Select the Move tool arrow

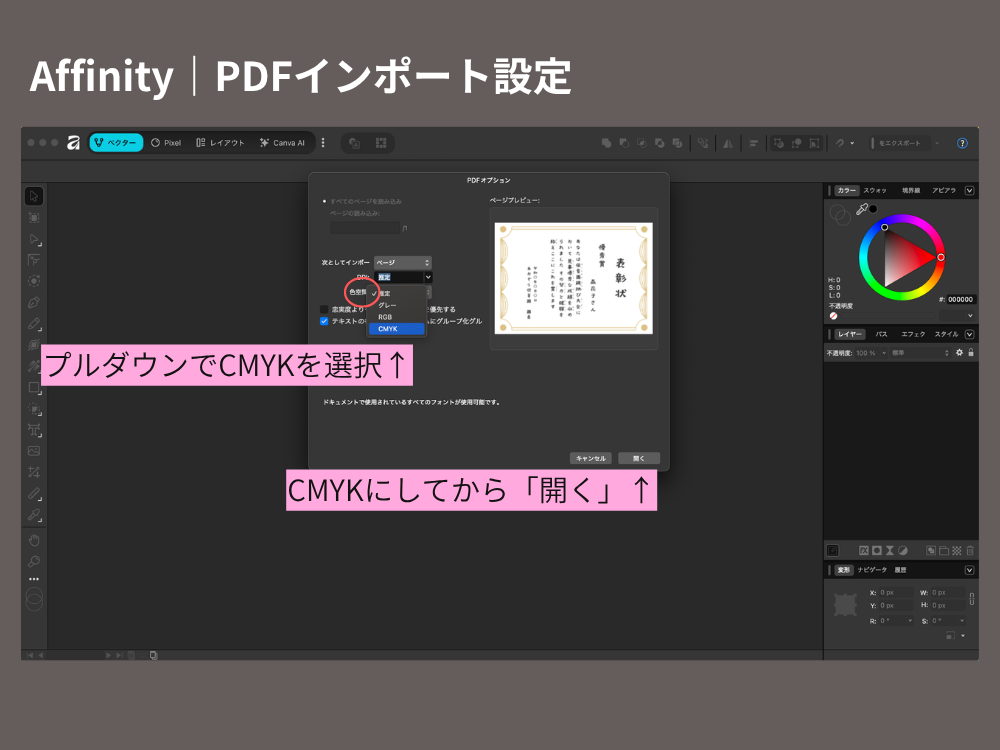(34, 196)
